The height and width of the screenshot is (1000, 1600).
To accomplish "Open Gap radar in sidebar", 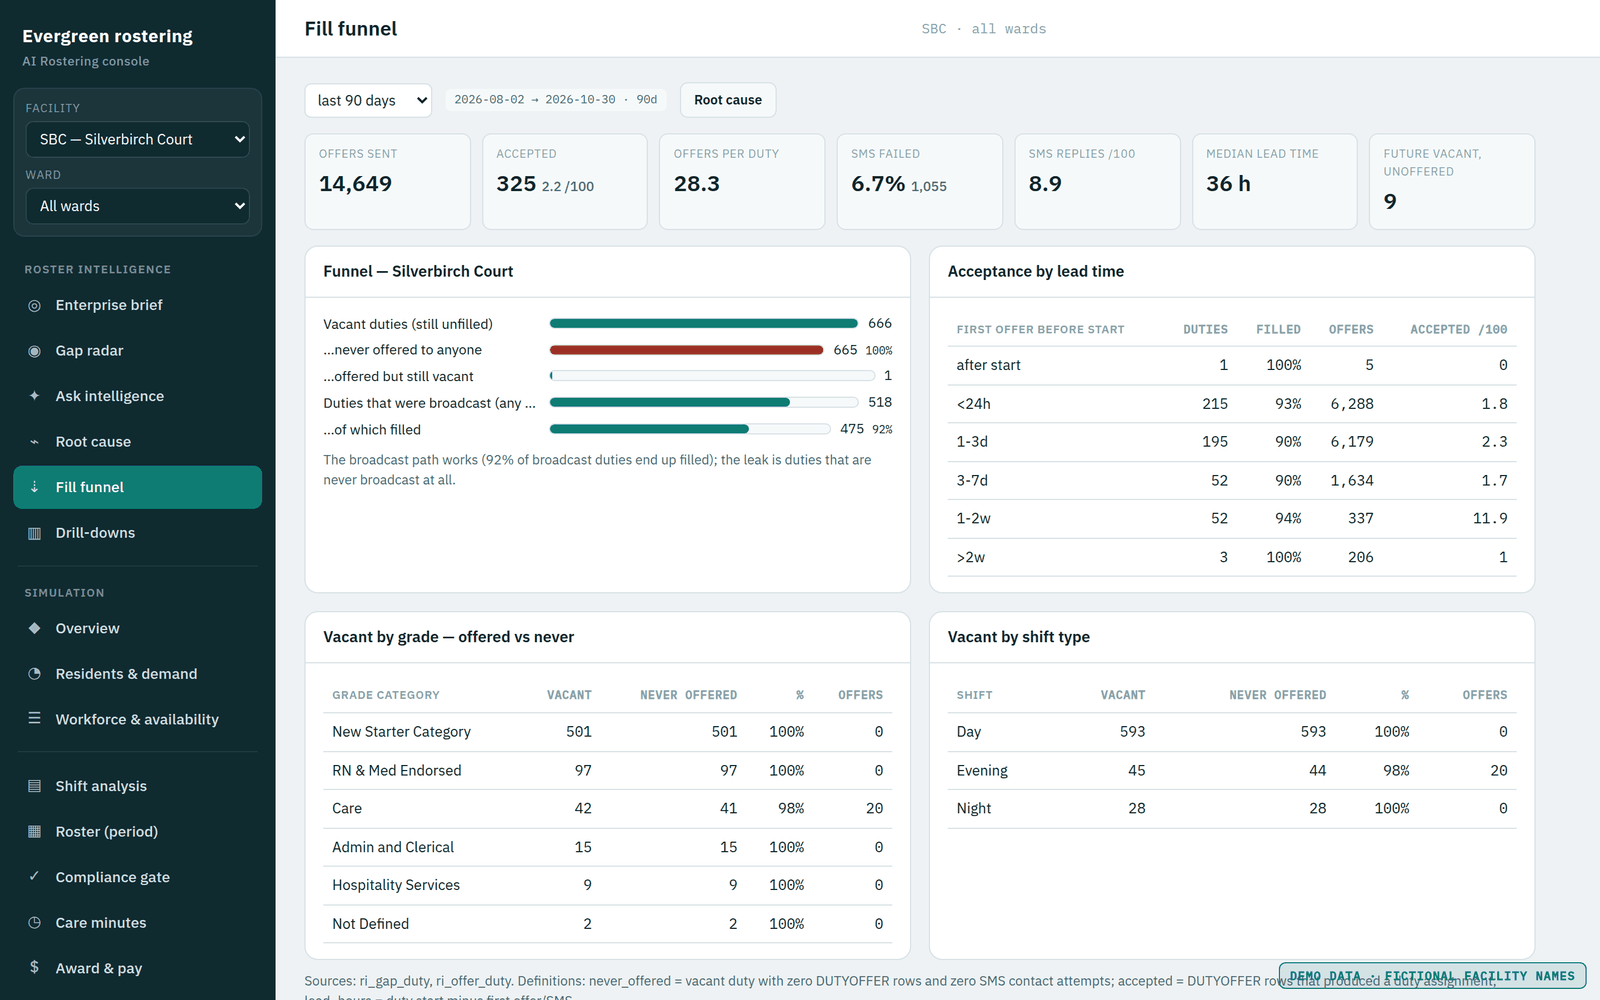I will (x=138, y=351).
